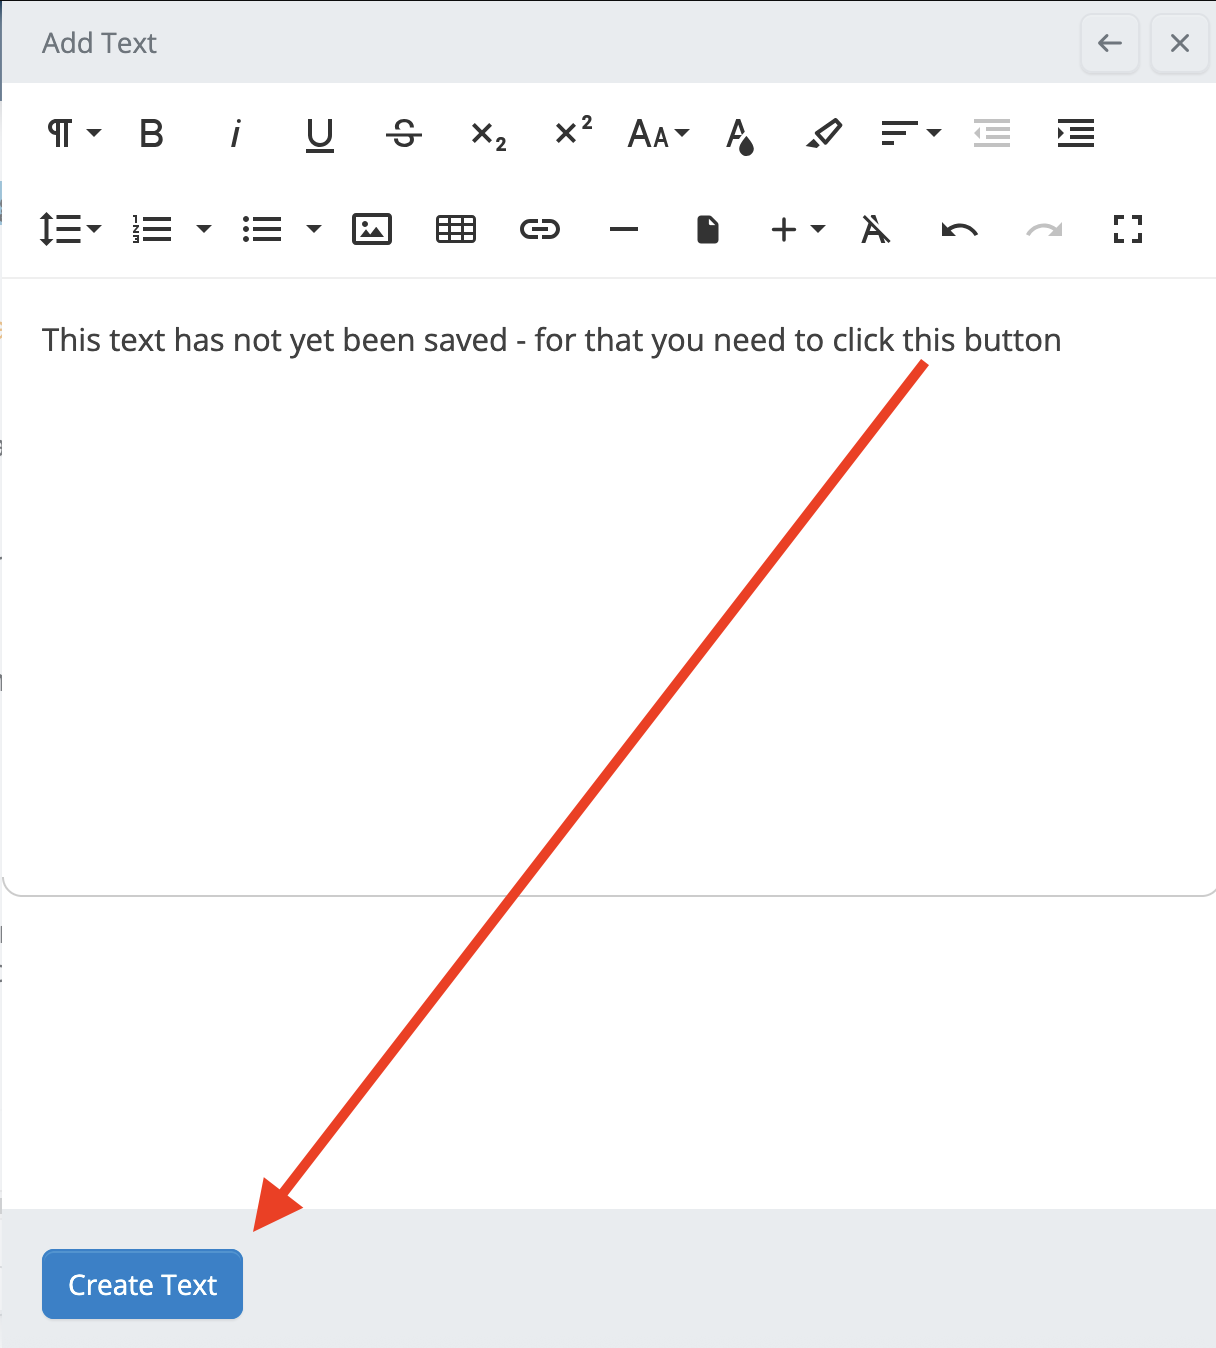Click the Create Text button
Image resolution: width=1216 pixels, height=1348 pixels.
[142, 1284]
